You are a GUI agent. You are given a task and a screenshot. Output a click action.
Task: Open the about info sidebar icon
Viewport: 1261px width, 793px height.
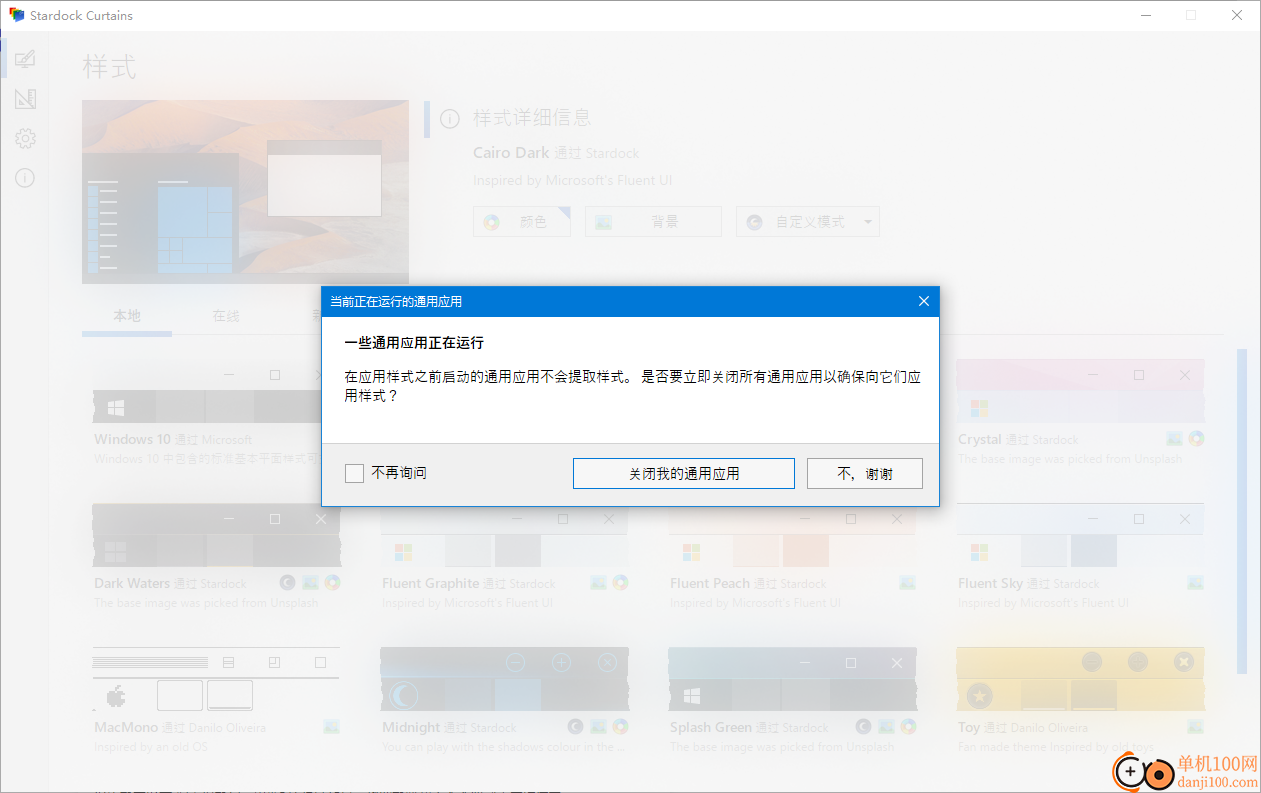[x=25, y=179]
